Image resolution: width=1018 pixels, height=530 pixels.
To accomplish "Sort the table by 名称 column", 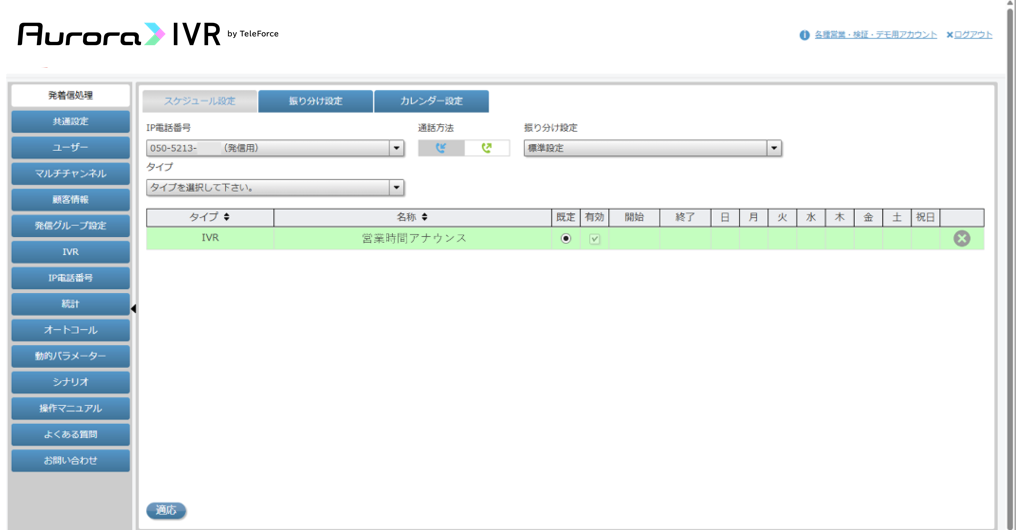I will pos(412,217).
